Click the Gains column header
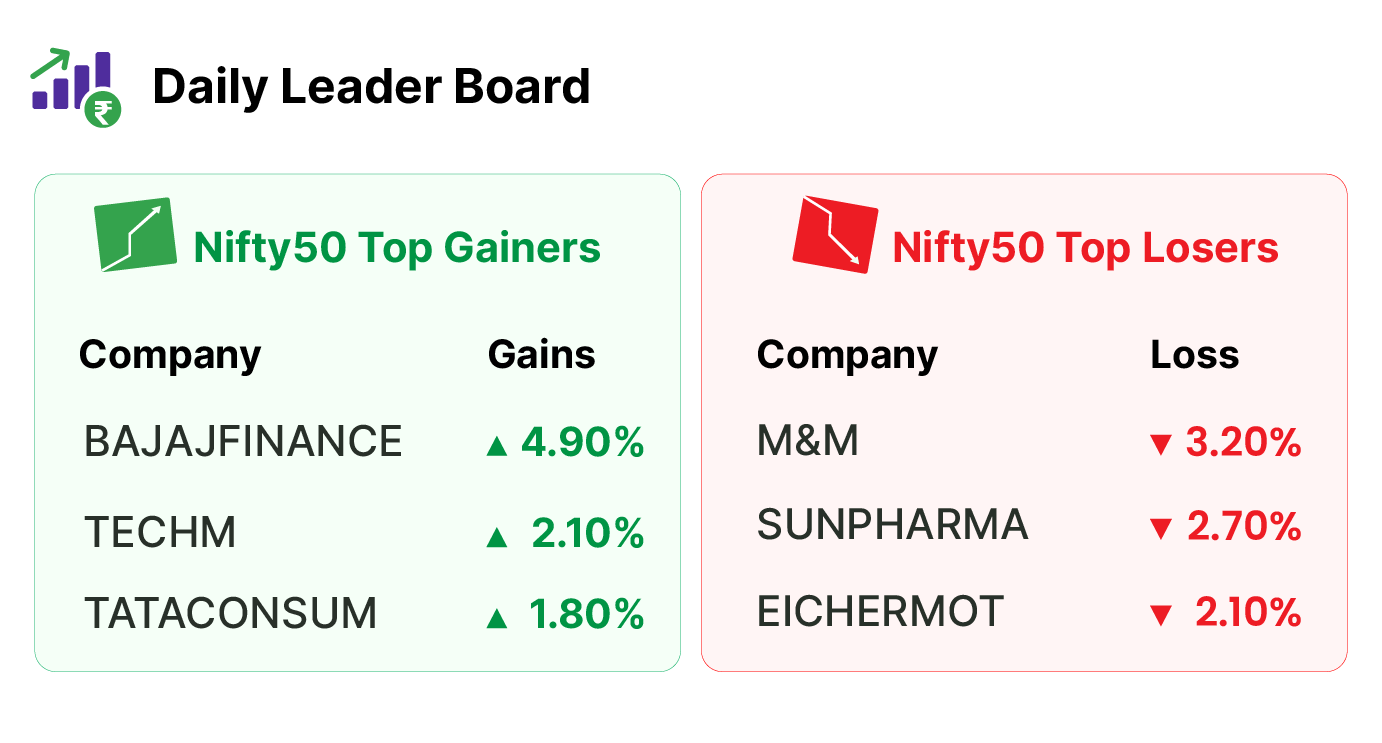The width and height of the screenshot is (1382, 743). [x=541, y=355]
